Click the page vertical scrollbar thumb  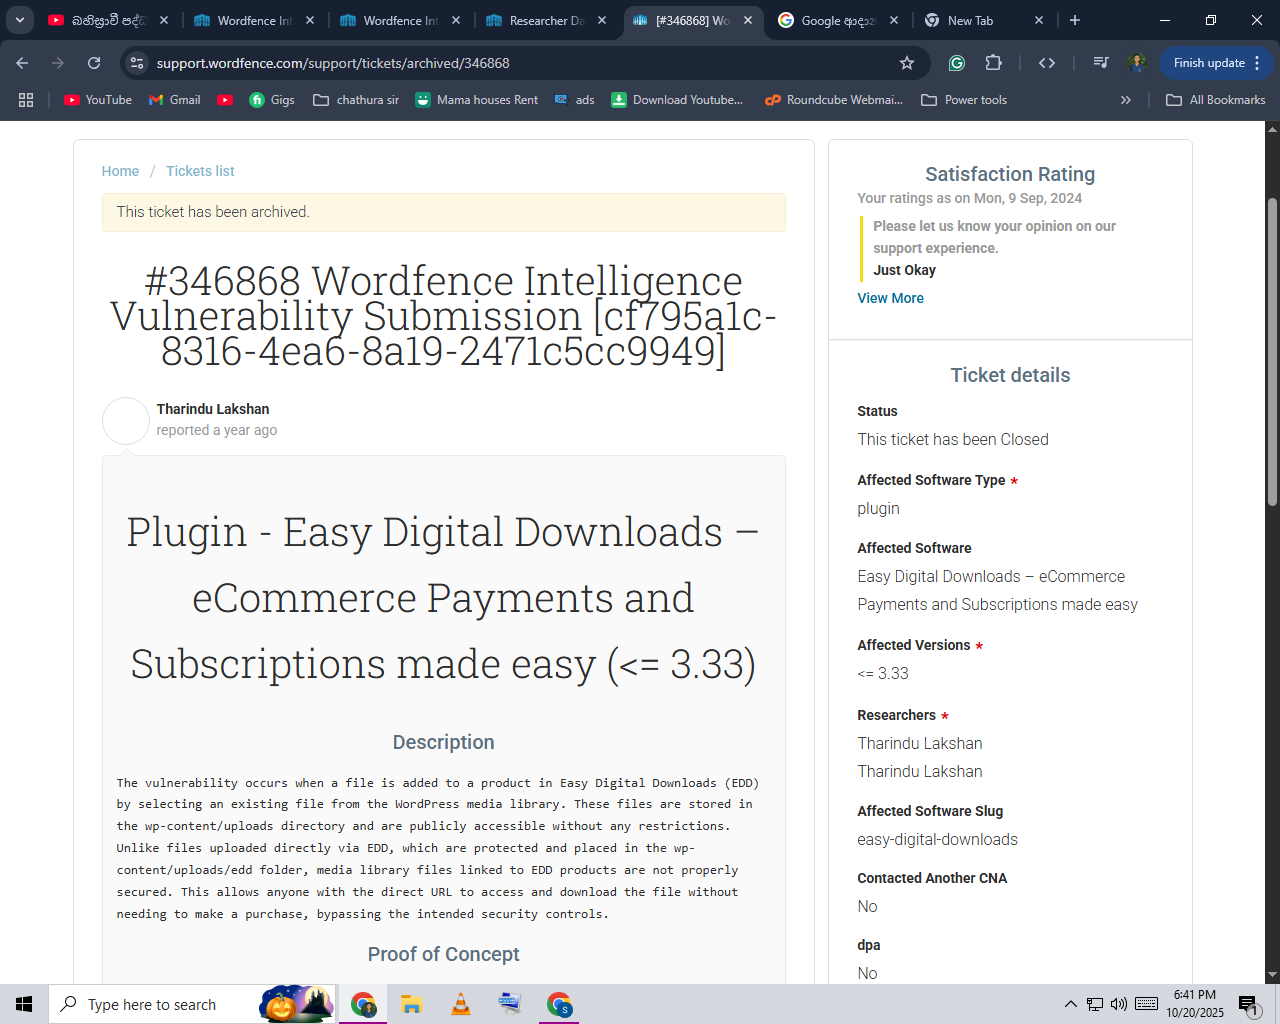[1272, 352]
